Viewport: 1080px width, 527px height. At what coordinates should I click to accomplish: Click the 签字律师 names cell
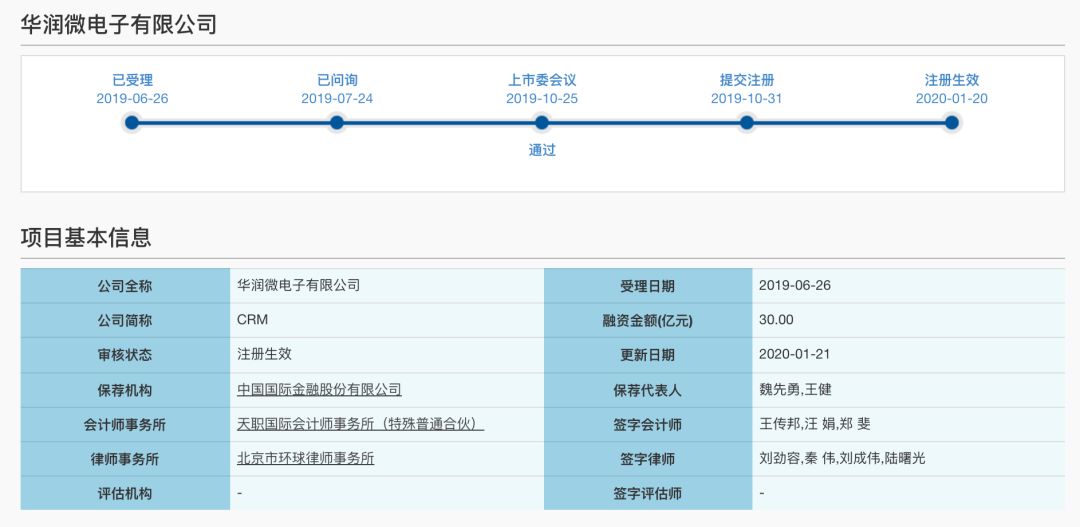pyautogui.click(x=842, y=458)
